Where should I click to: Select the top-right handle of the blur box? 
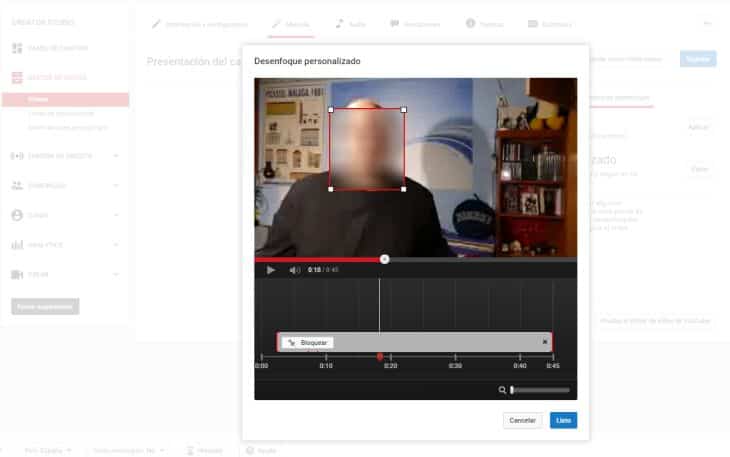pyautogui.click(x=404, y=110)
